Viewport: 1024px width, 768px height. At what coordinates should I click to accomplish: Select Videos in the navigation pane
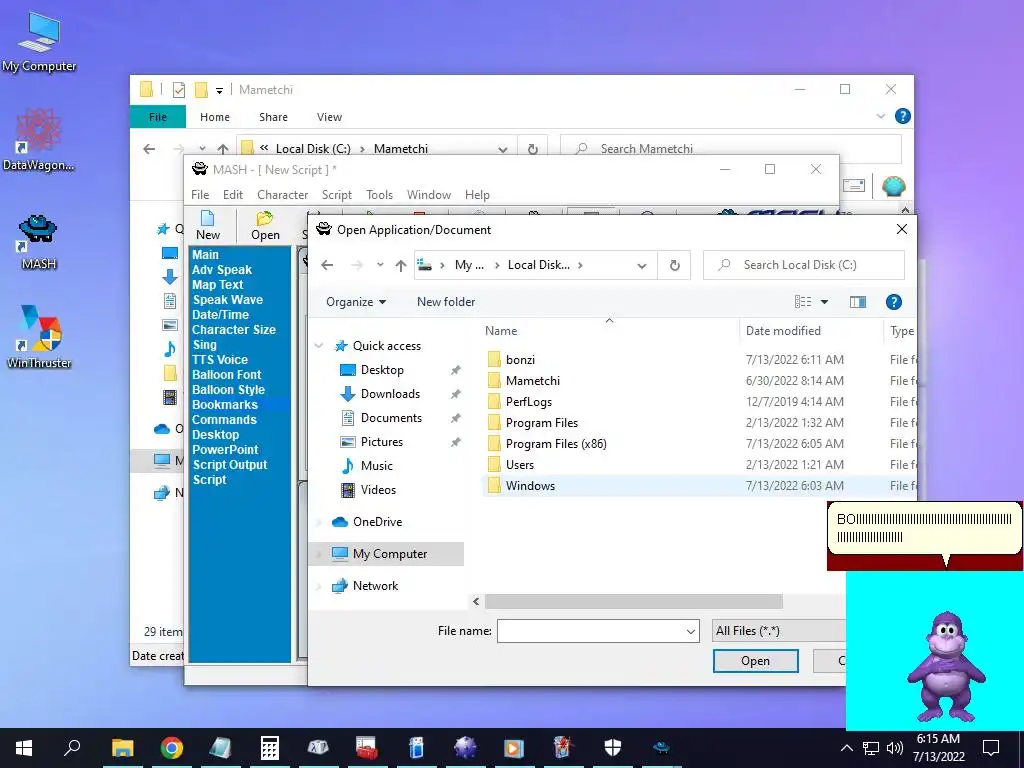click(378, 490)
